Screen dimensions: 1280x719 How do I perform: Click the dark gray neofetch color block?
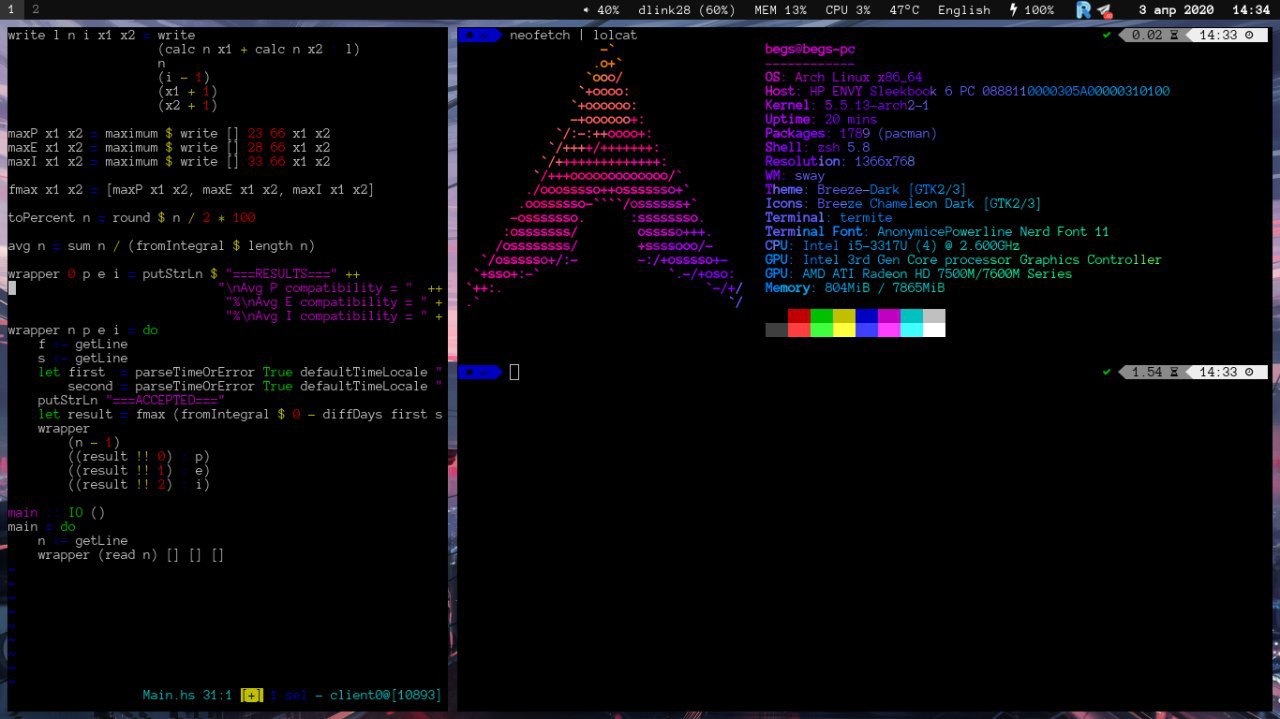[x=776, y=329]
